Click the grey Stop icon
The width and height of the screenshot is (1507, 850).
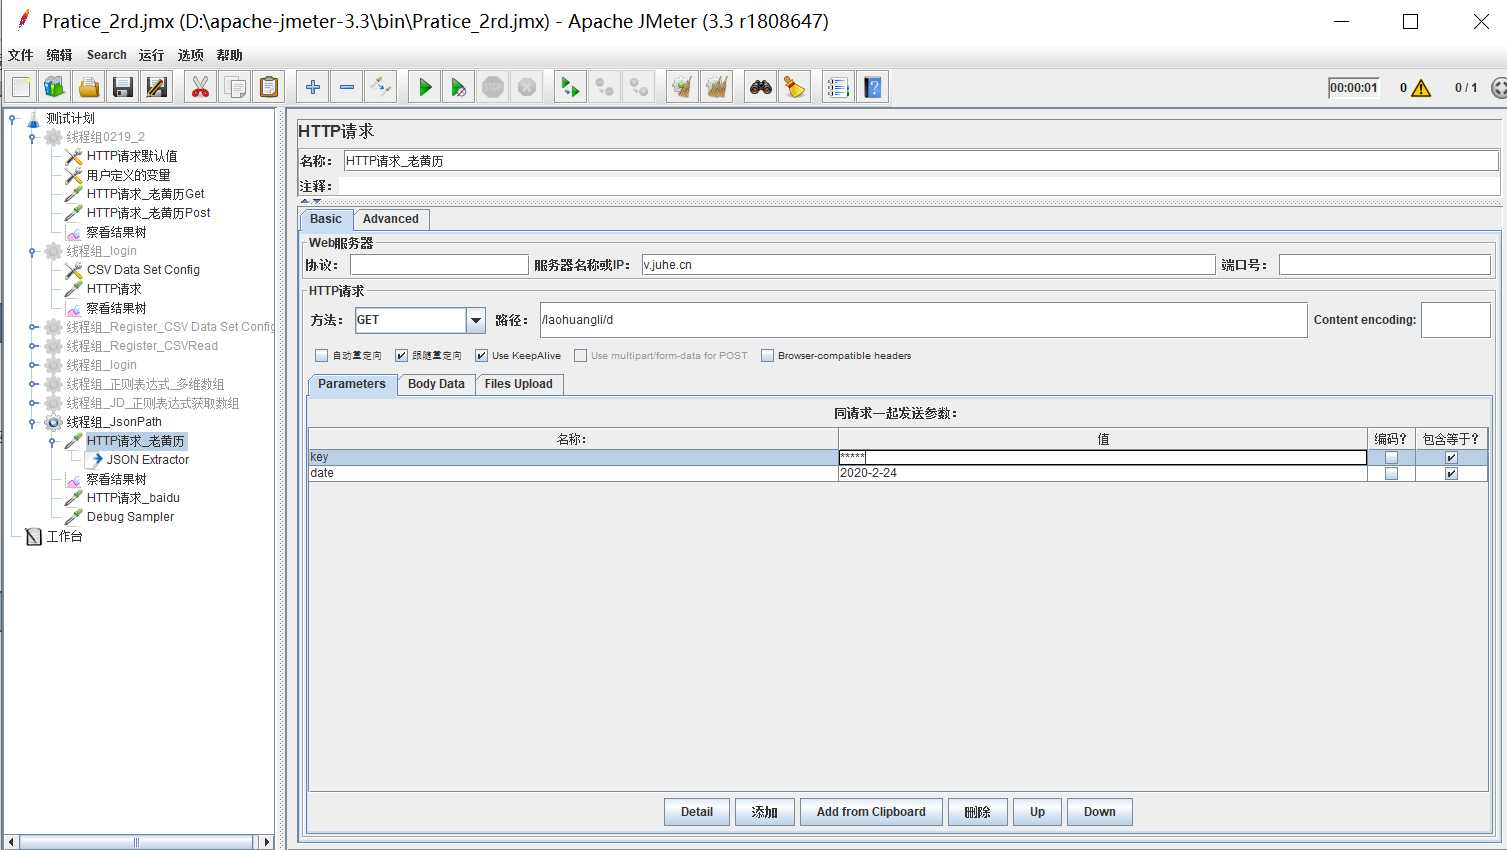pyautogui.click(x=493, y=87)
